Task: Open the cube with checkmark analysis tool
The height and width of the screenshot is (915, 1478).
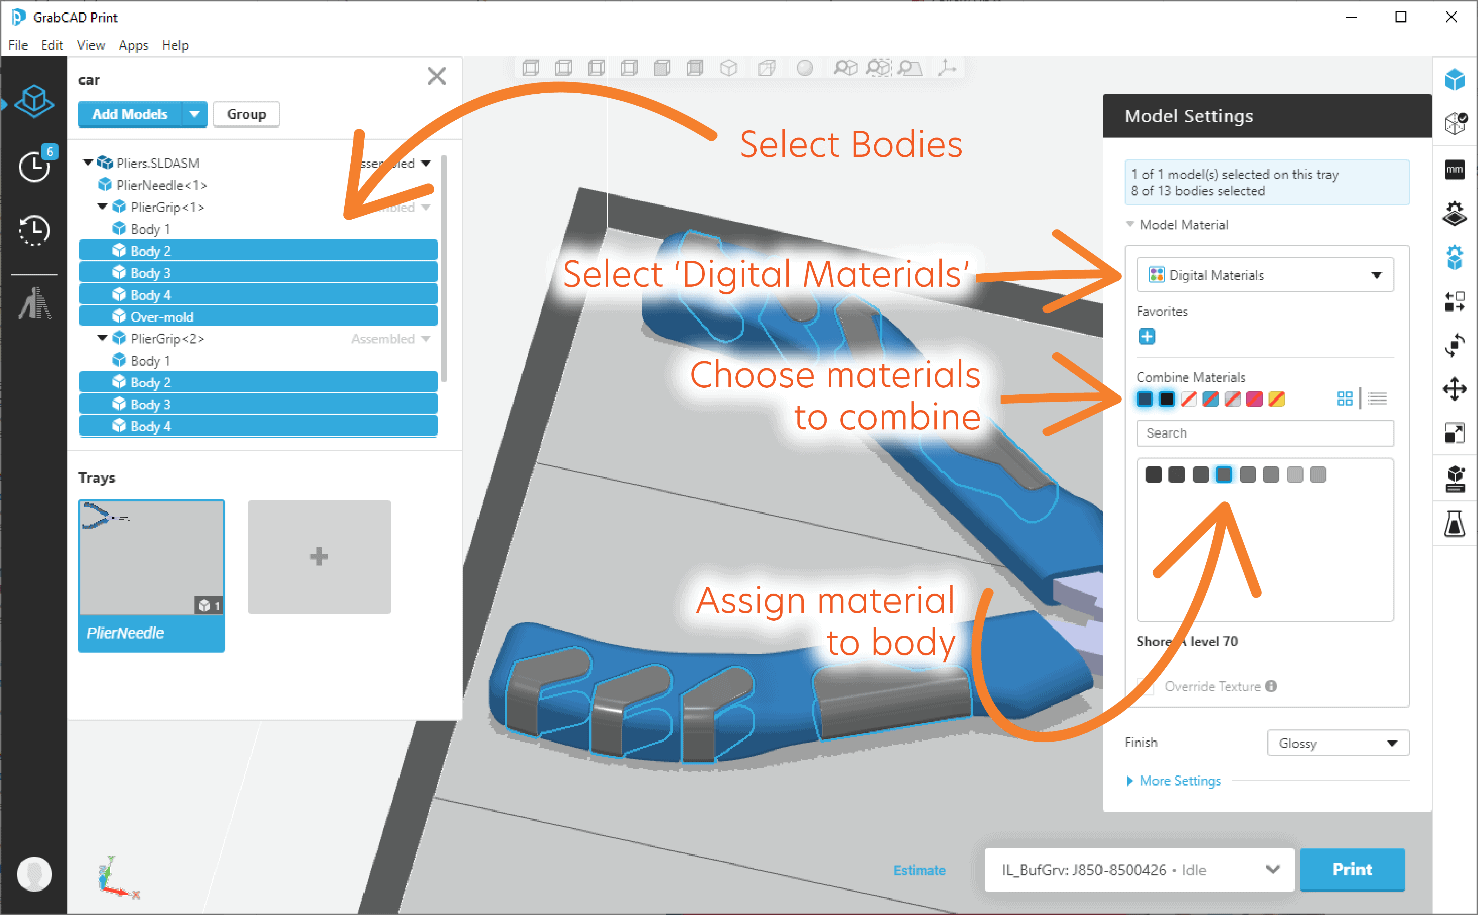Action: pyautogui.click(x=1455, y=124)
